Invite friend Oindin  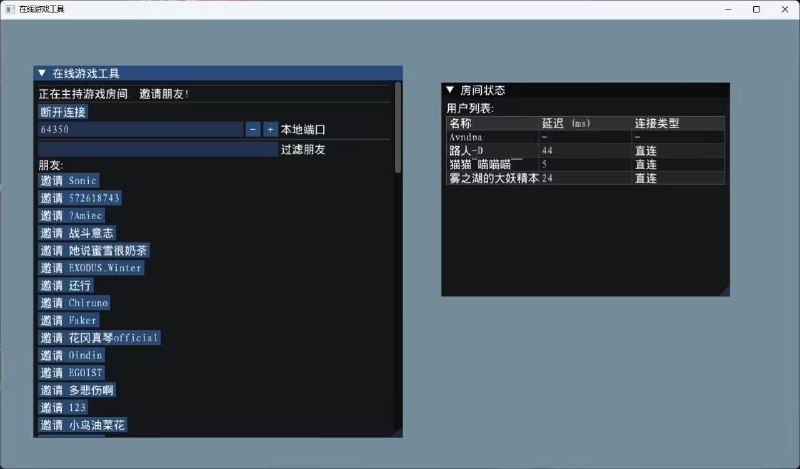(71, 355)
